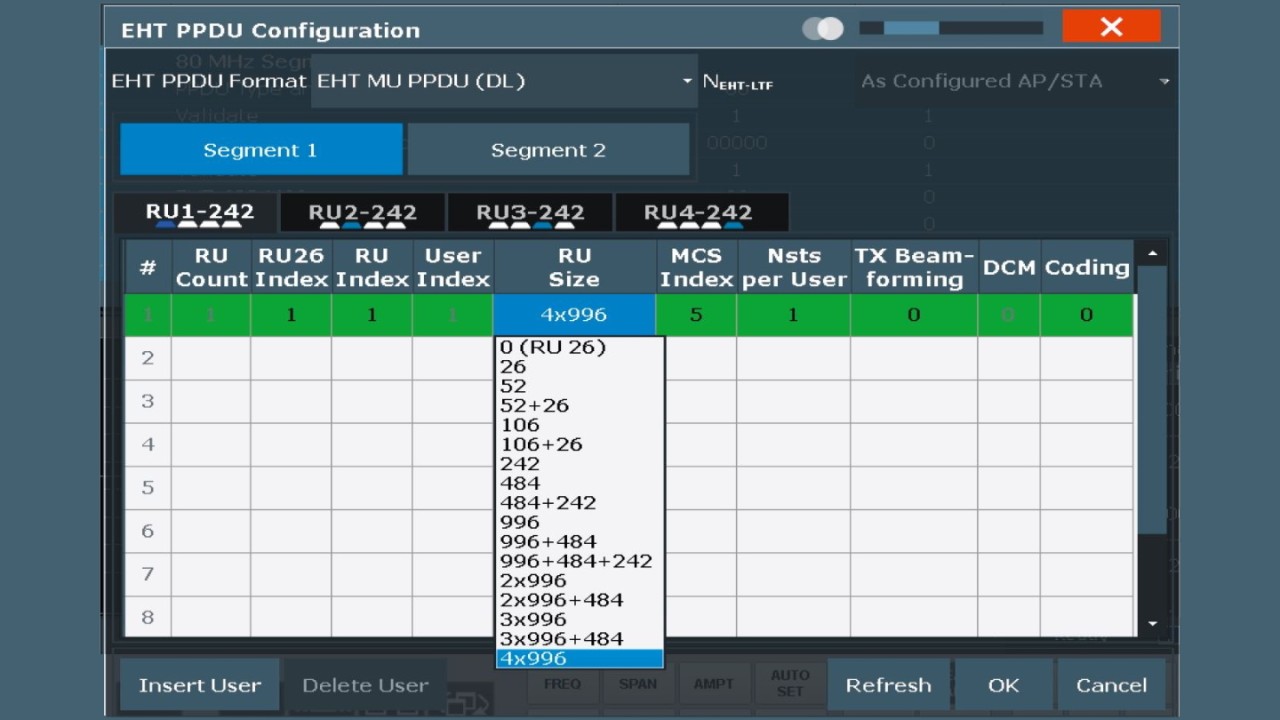Open the EHT PPDU Format dropdown
This screenshot has width=1280, height=720.
pyautogui.click(x=504, y=81)
